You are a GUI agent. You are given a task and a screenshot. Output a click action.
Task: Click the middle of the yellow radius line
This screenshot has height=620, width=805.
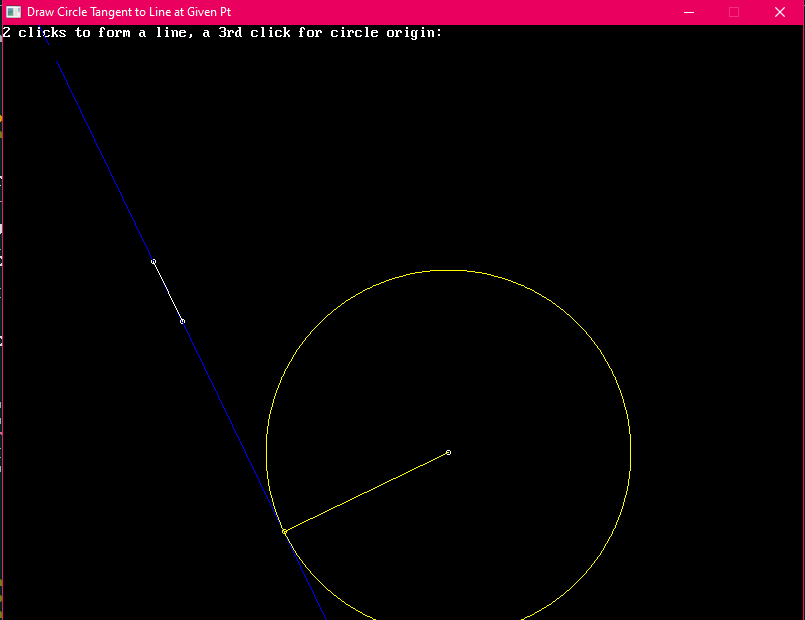pos(366,492)
